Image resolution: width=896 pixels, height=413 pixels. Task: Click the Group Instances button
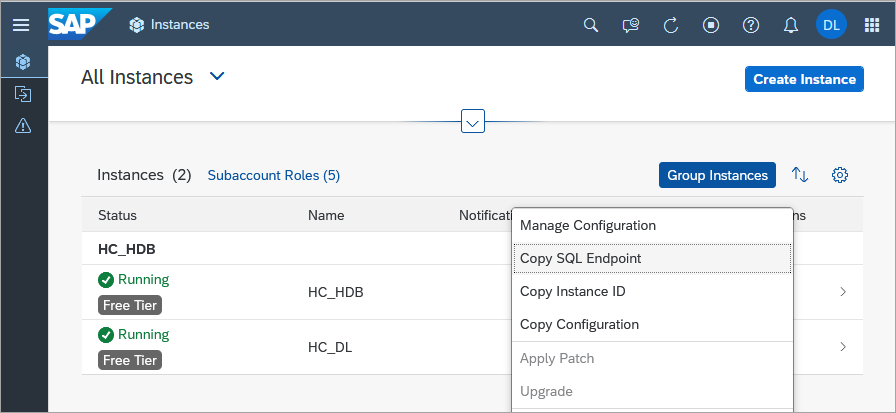coord(717,175)
